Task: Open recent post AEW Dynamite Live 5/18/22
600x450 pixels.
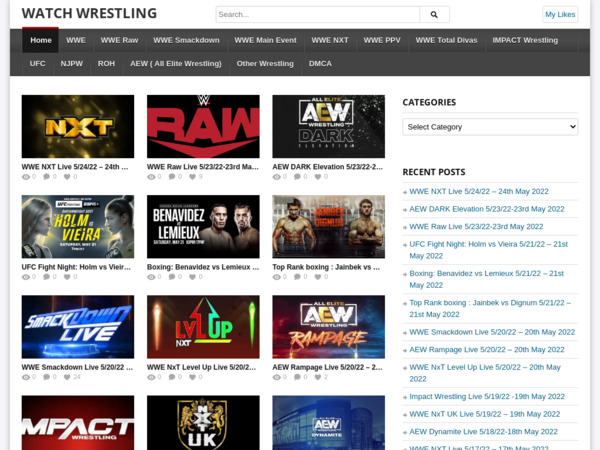Action: point(483,432)
